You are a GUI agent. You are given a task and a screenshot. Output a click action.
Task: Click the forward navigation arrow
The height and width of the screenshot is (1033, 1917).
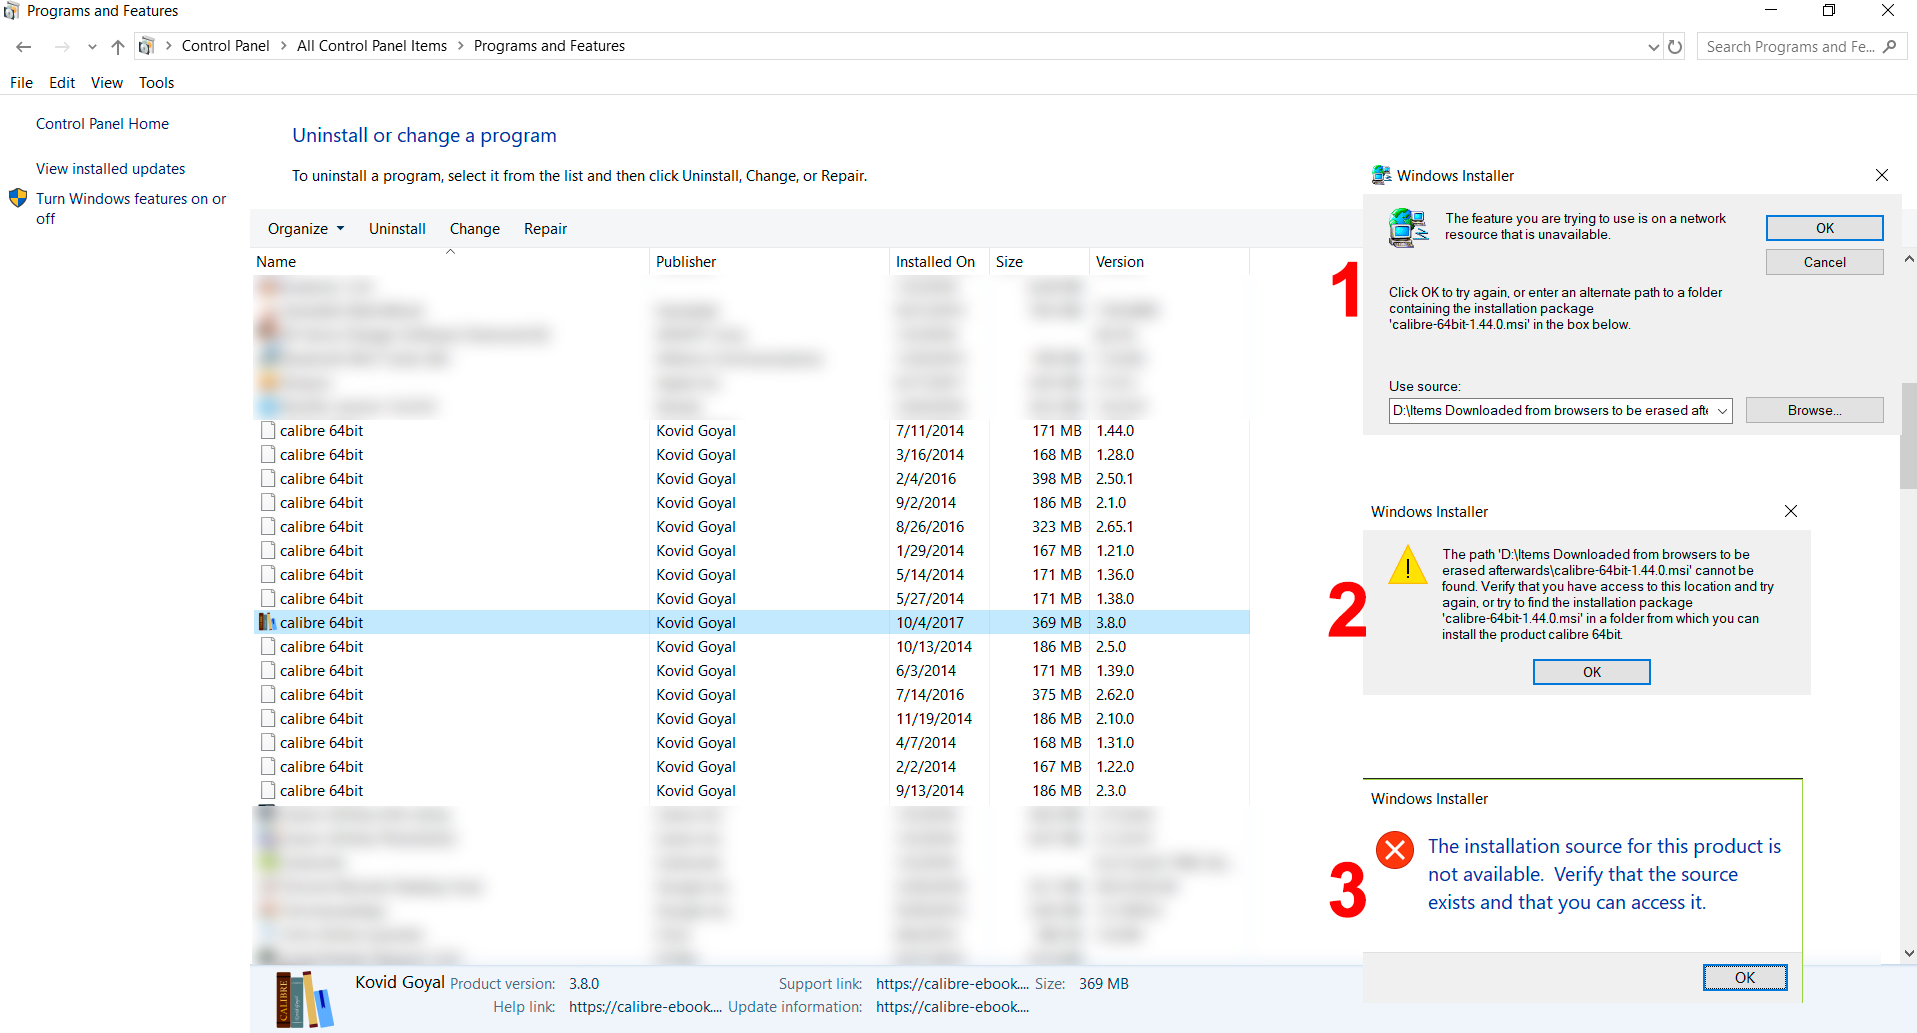tap(62, 46)
